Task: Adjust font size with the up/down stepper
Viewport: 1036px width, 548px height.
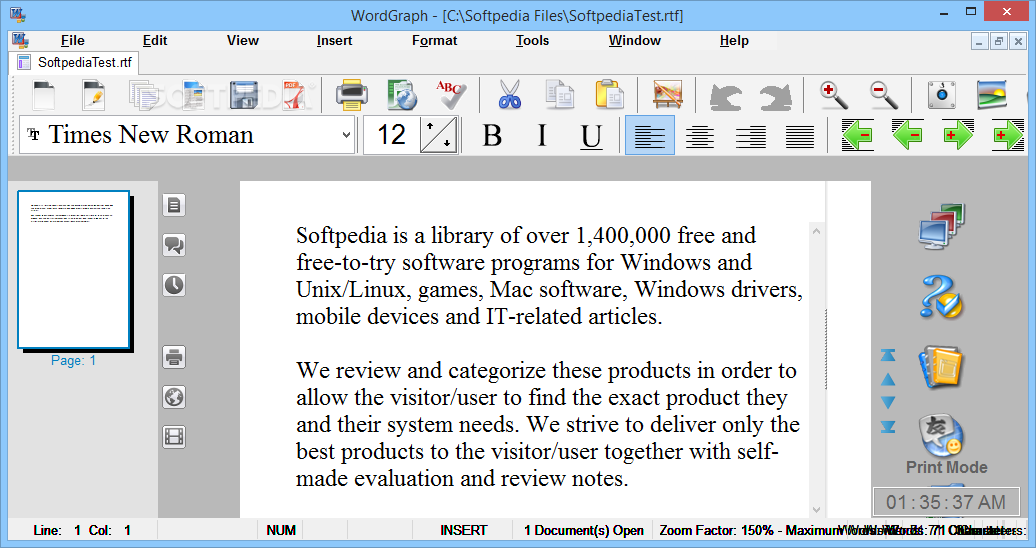Action: pyautogui.click(x=439, y=135)
